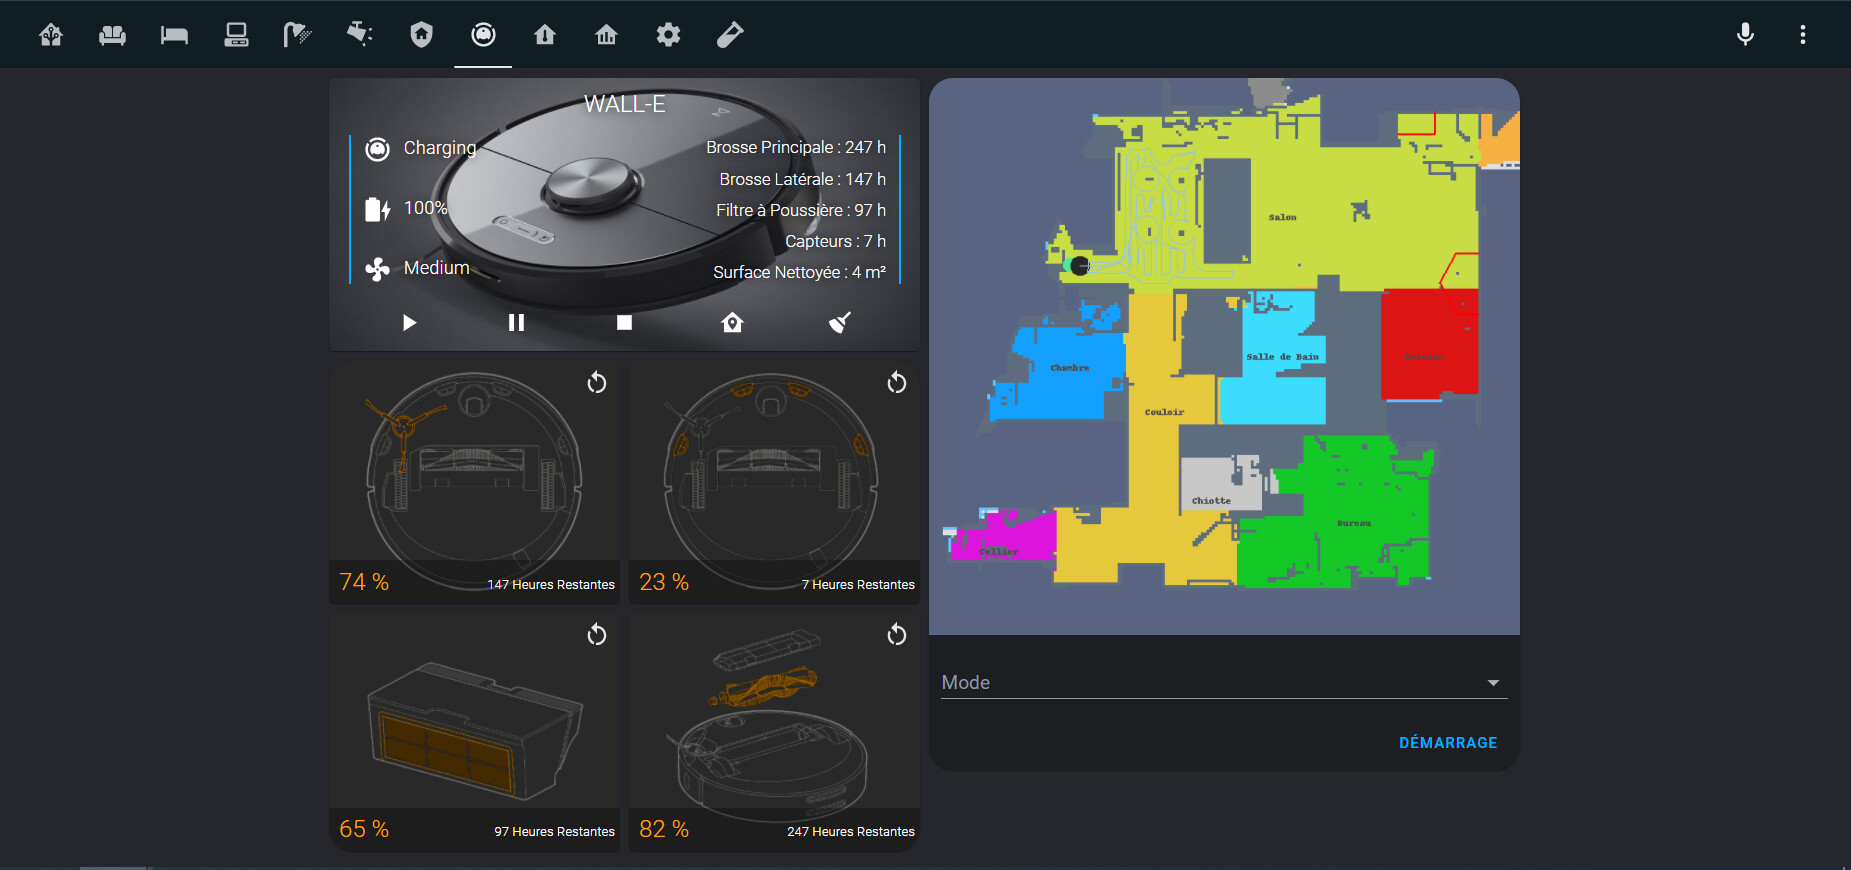Open the sensors 7 hours card
This screenshot has width=1851, height=870.
point(775,482)
